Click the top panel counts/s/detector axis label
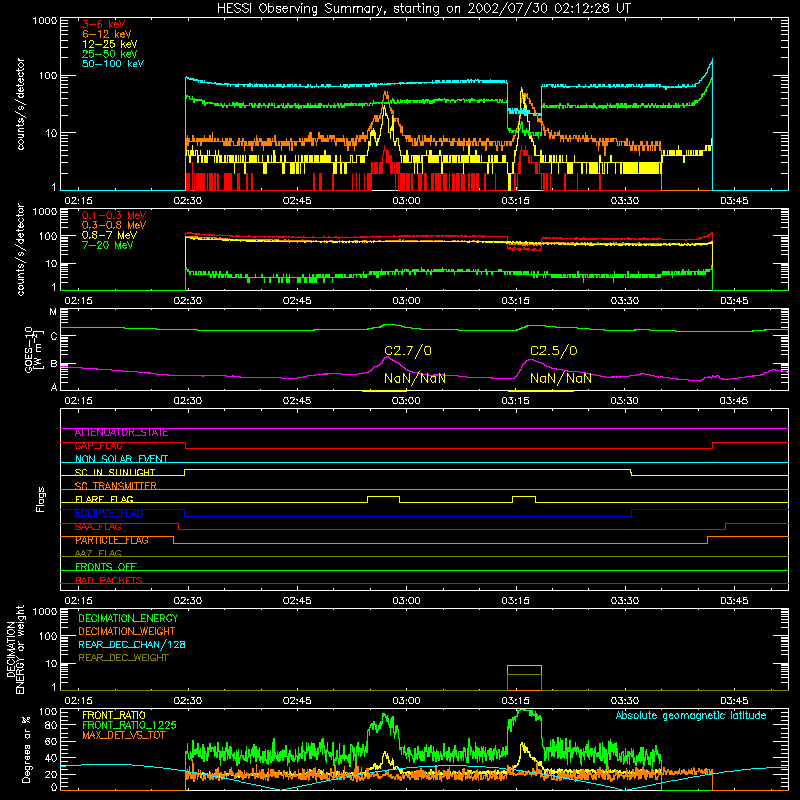800x800 pixels. 20,104
